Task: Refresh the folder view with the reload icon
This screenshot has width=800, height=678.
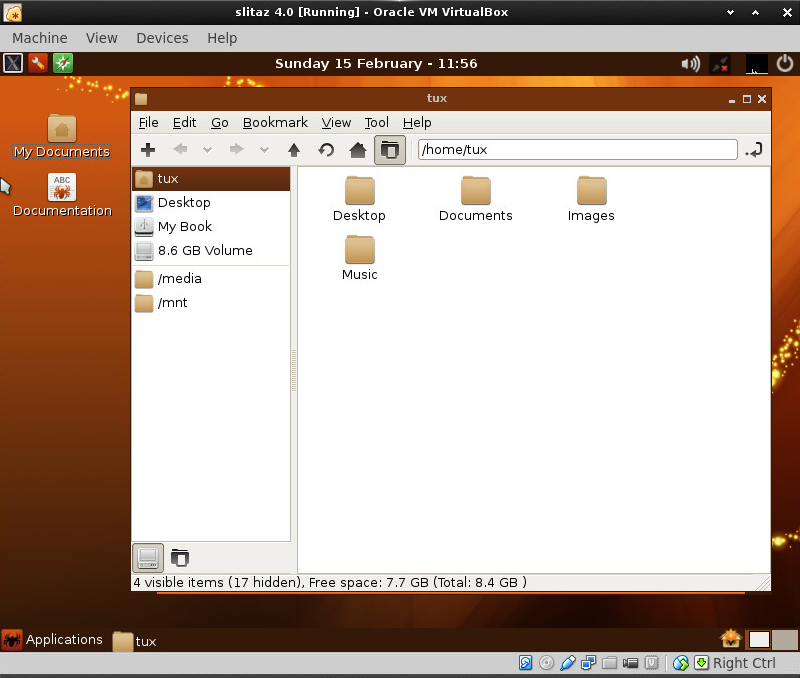Action: pos(324,150)
